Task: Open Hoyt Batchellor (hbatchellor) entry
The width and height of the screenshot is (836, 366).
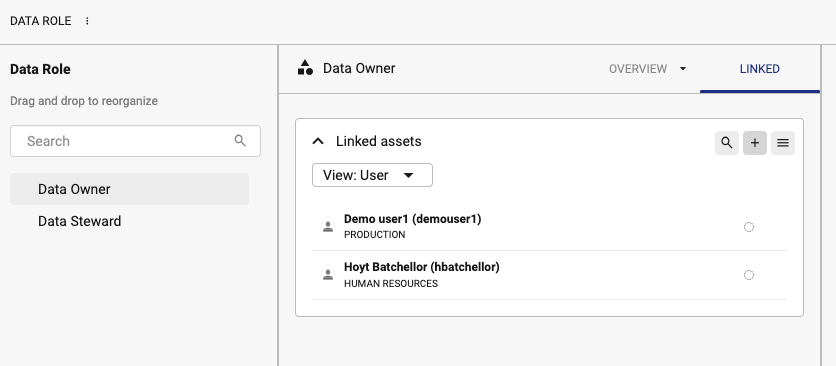Action: (422, 267)
